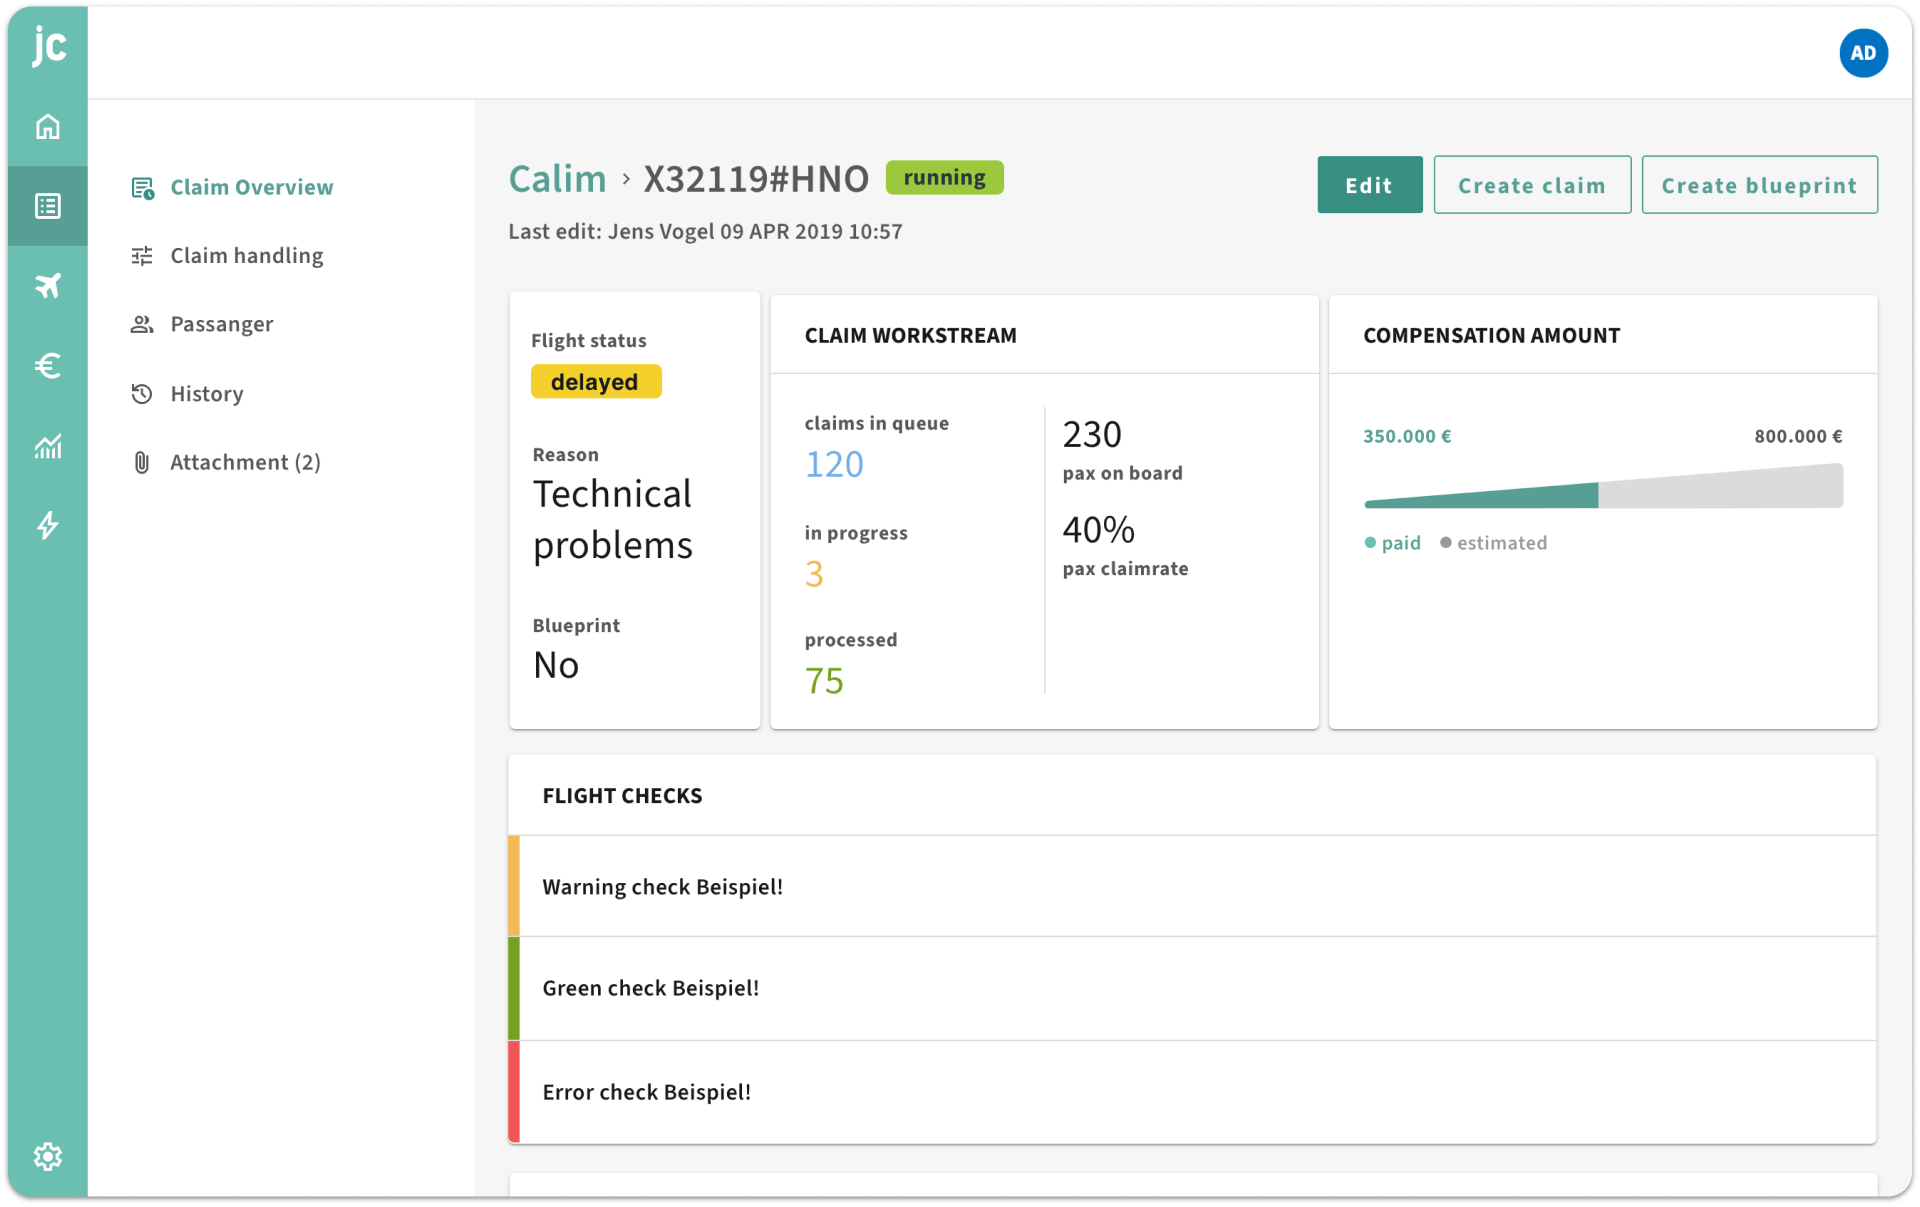Screen dimensions: 1920x1207
Task: Click the jc logo
Action: [x=48, y=46]
